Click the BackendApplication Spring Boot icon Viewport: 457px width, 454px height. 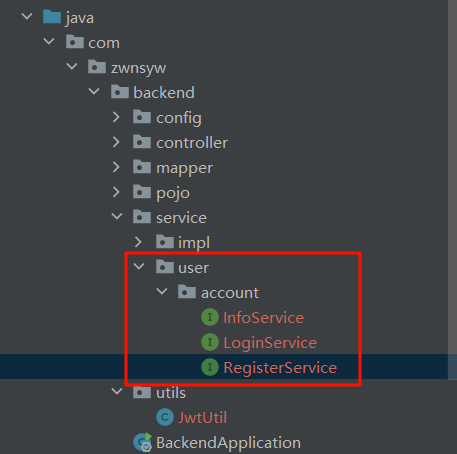pos(143,442)
